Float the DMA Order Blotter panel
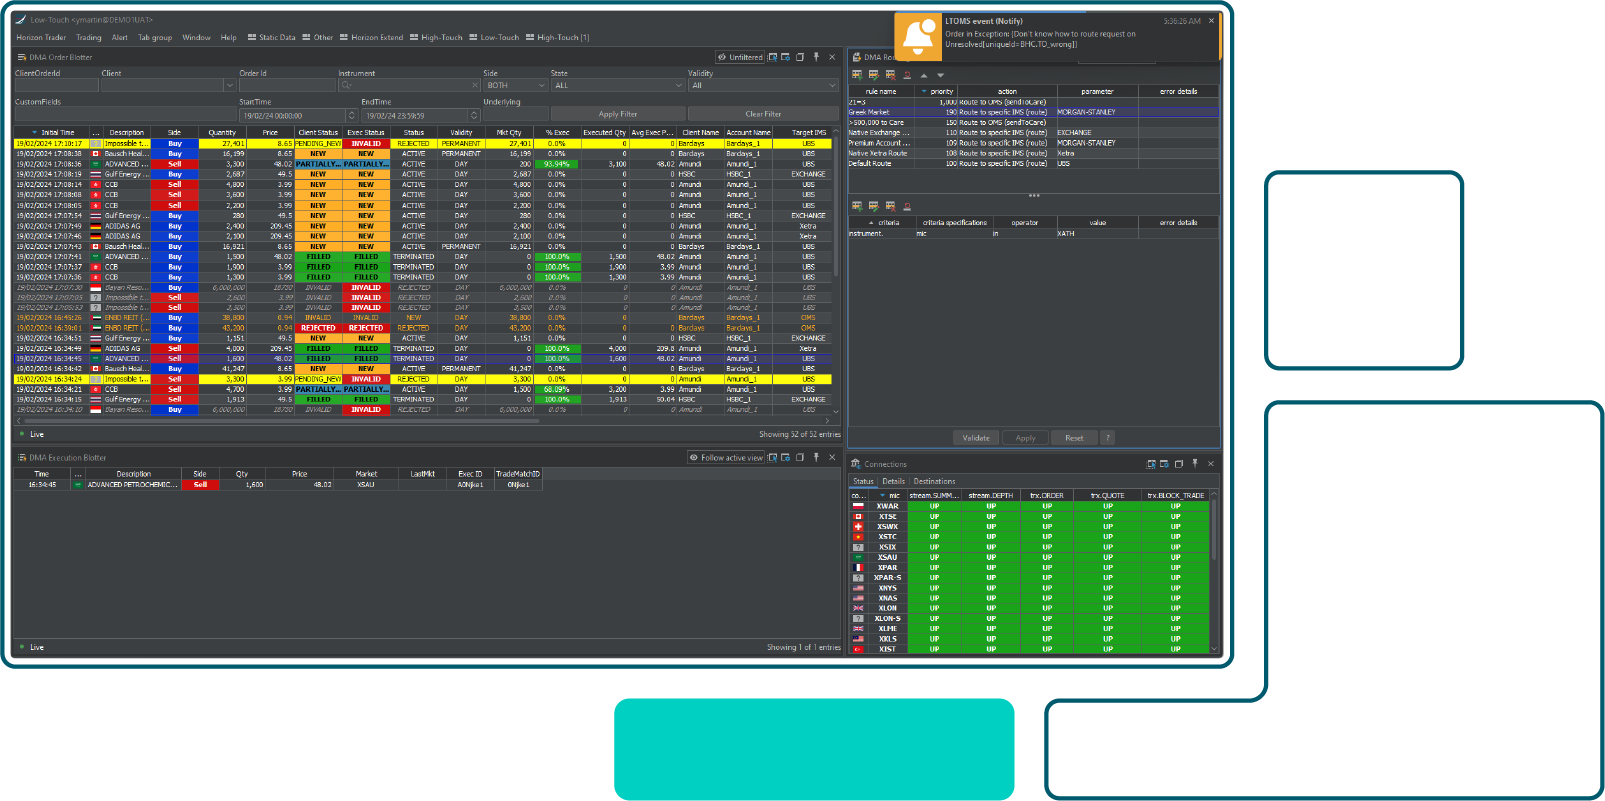 [800, 57]
